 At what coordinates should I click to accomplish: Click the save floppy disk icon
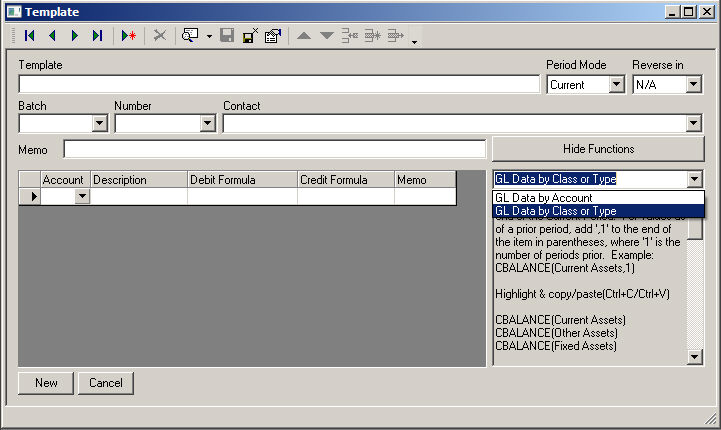click(x=227, y=35)
